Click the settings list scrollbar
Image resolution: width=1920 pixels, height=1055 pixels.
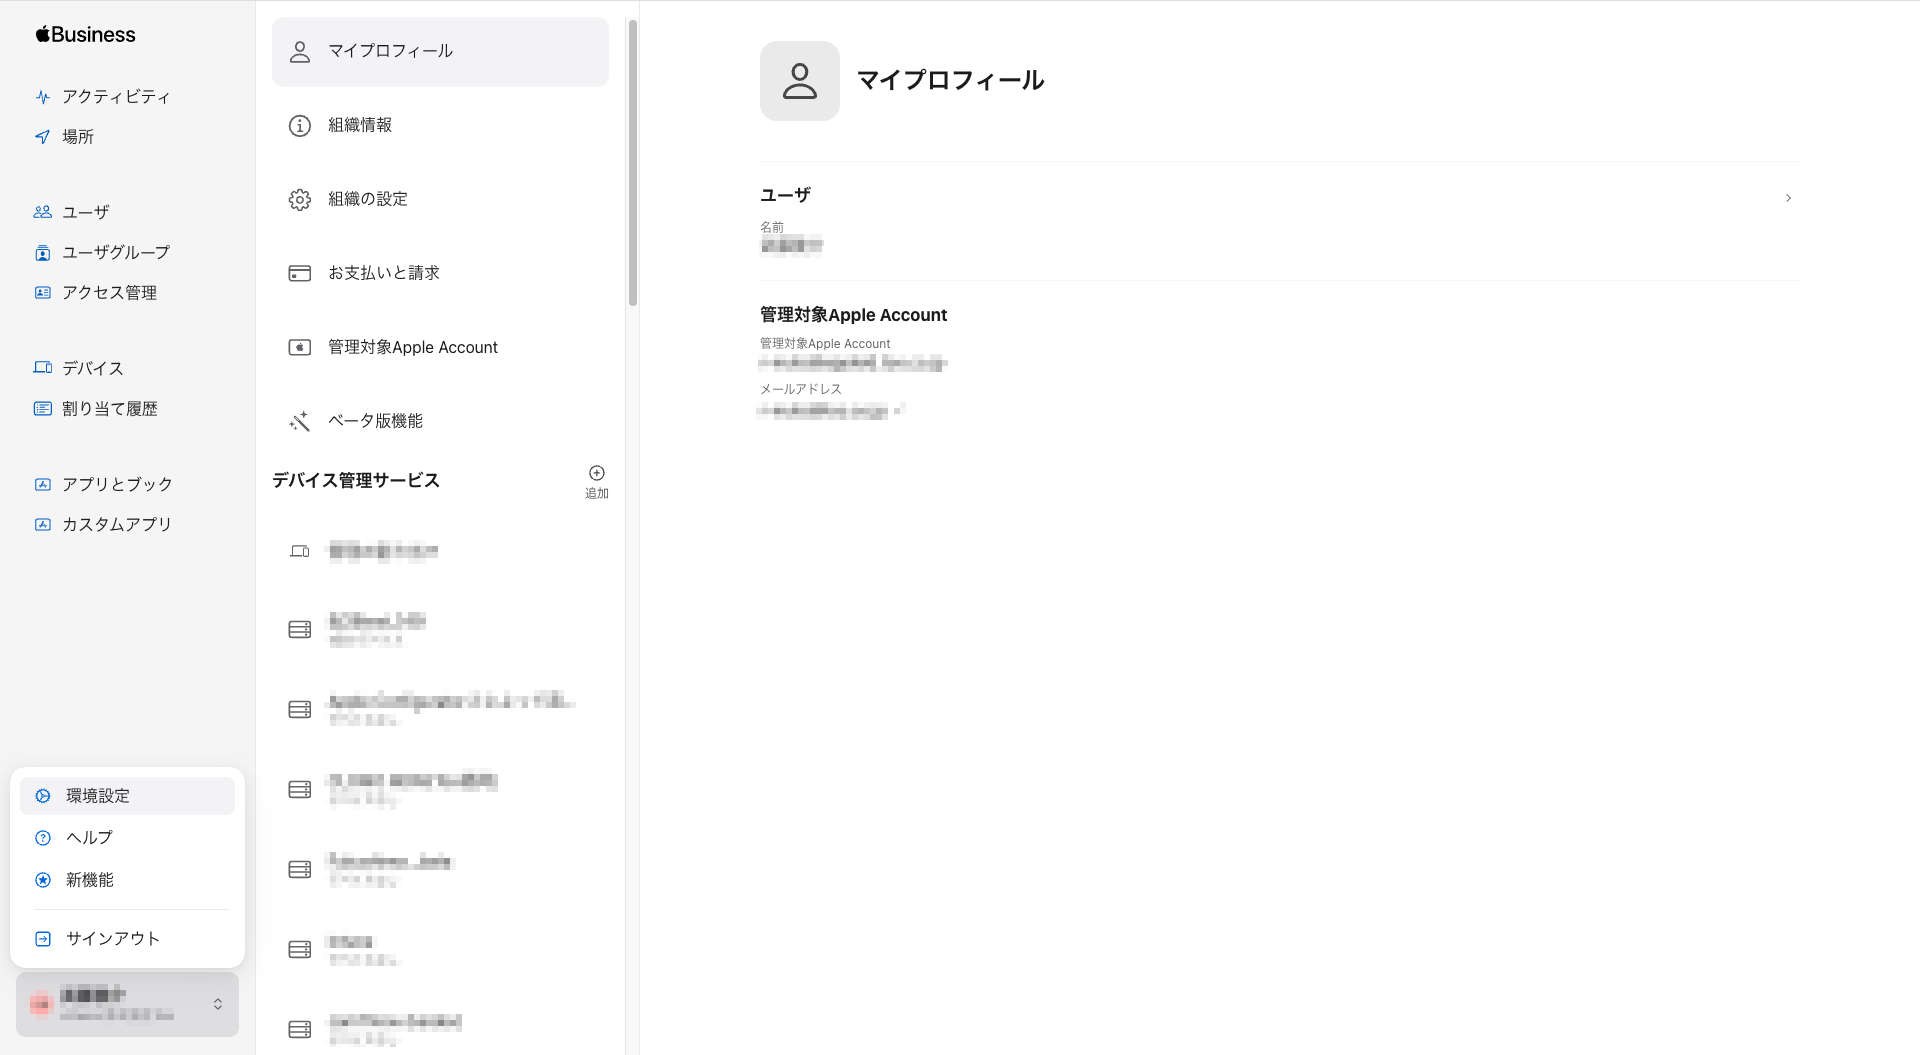click(x=633, y=163)
